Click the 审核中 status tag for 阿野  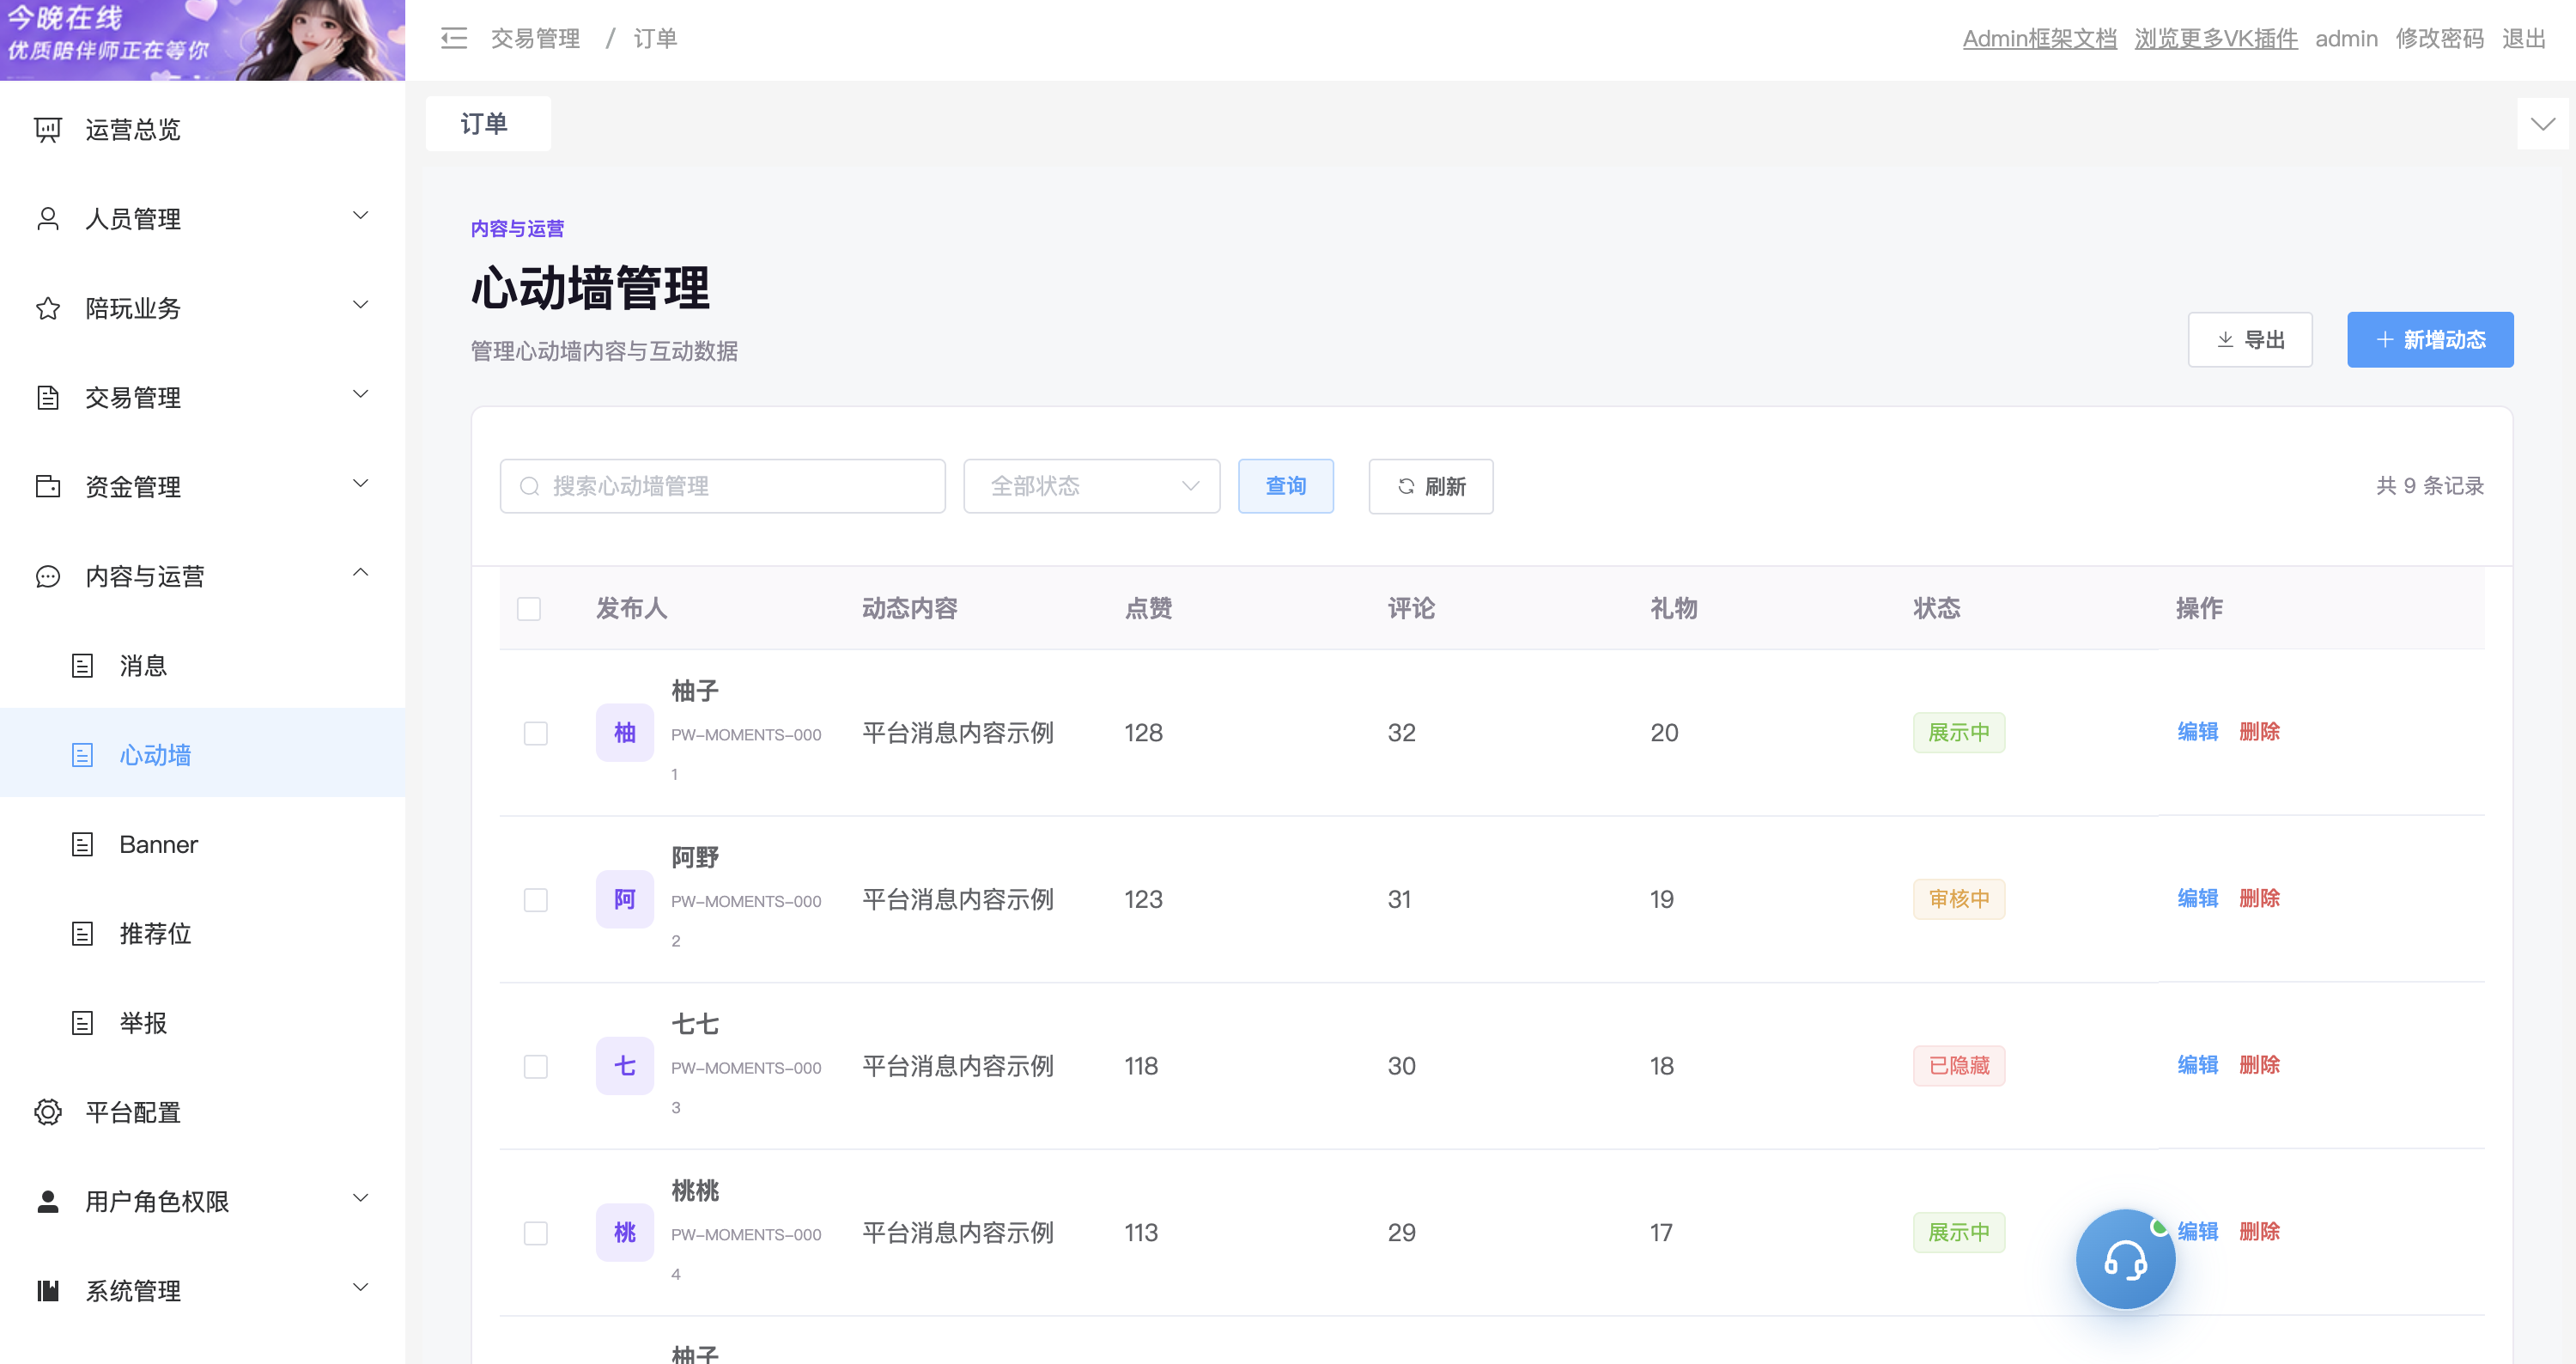click(1959, 899)
